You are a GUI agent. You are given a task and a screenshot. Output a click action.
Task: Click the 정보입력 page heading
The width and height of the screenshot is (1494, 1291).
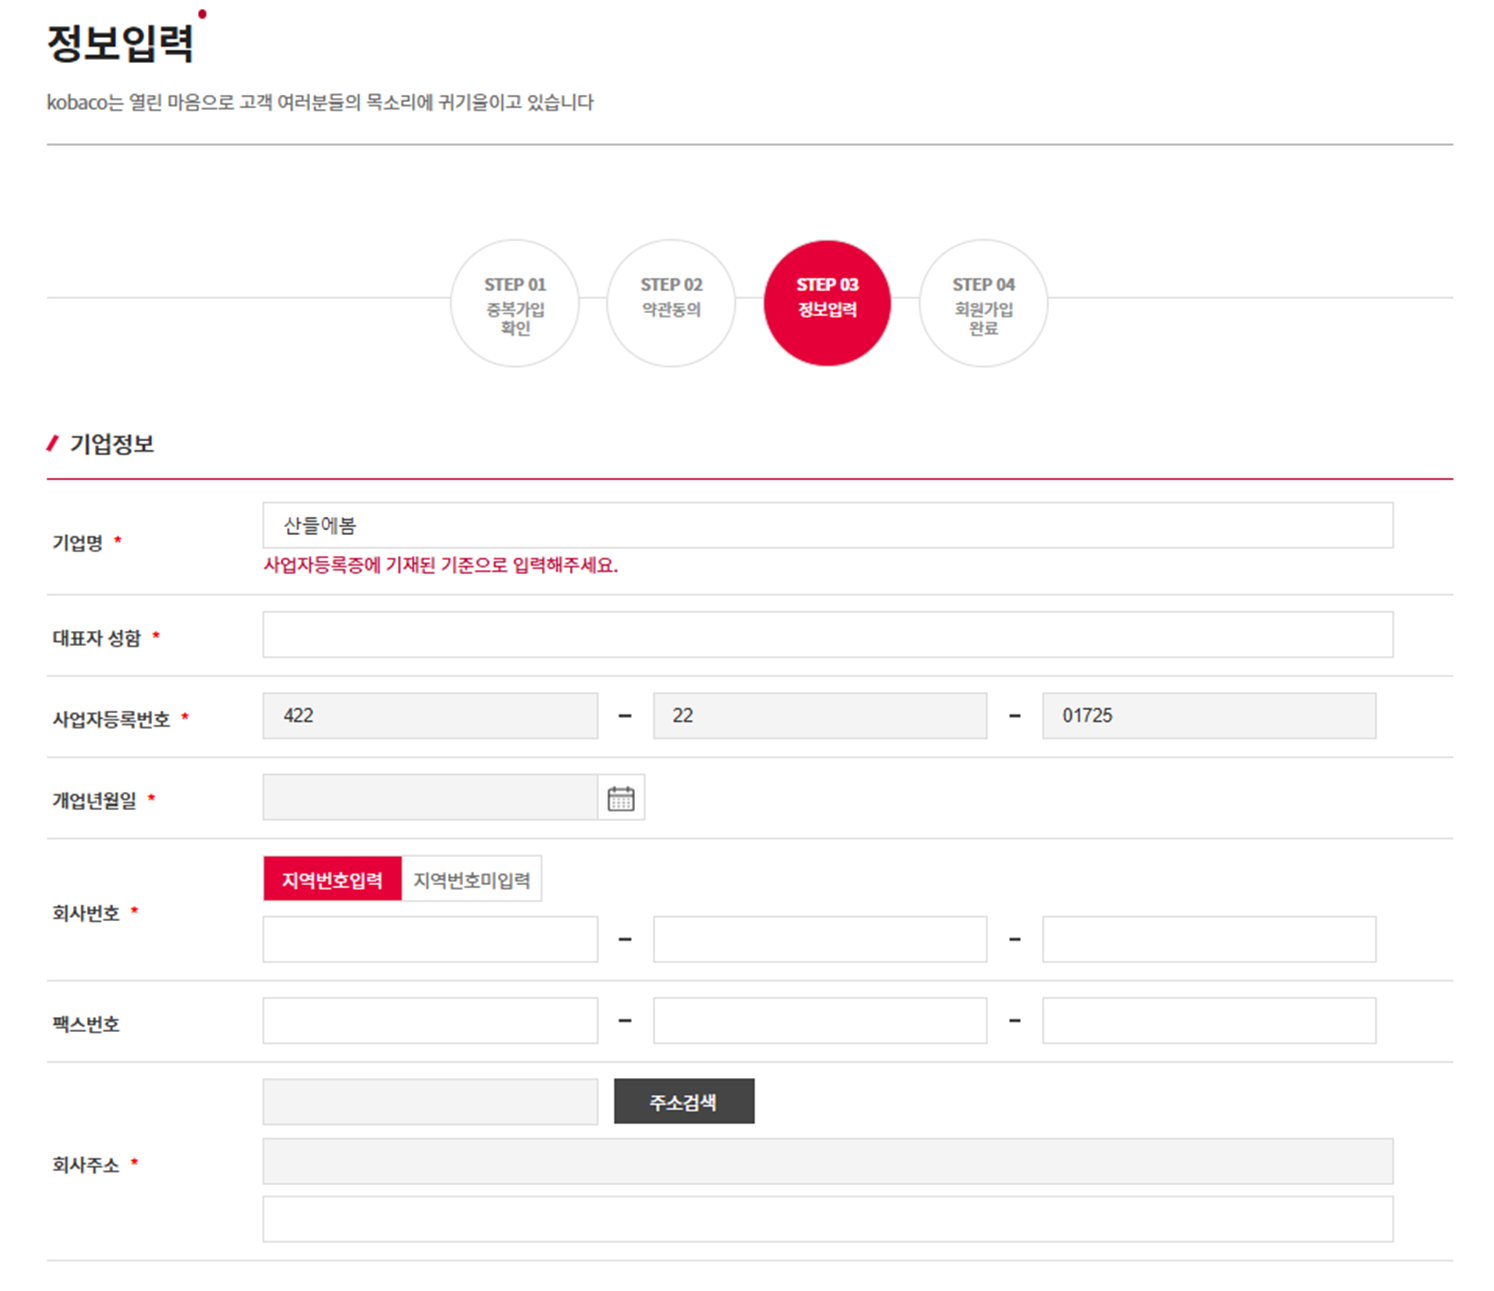120,43
